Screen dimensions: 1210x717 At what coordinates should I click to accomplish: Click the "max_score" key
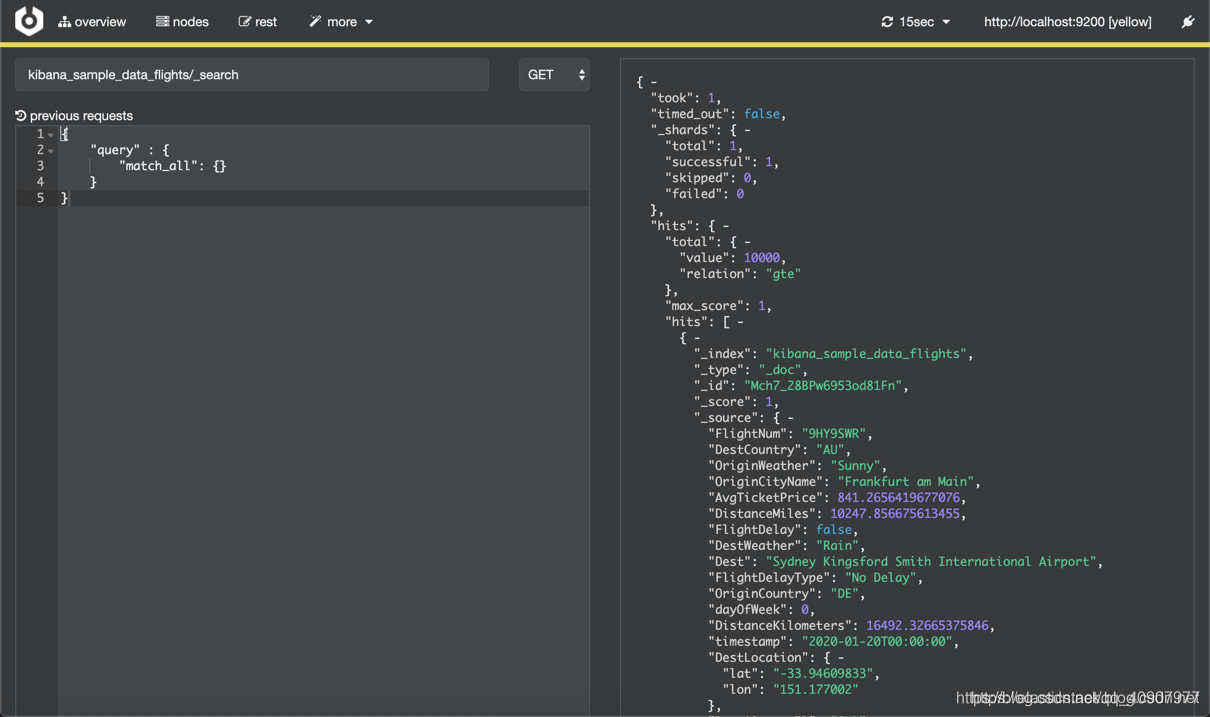[704, 306]
